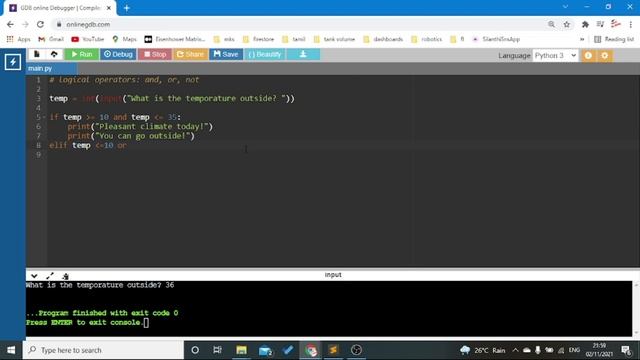Open the Windows Start menu
This screenshot has height=360, width=640.
[x=11, y=350]
